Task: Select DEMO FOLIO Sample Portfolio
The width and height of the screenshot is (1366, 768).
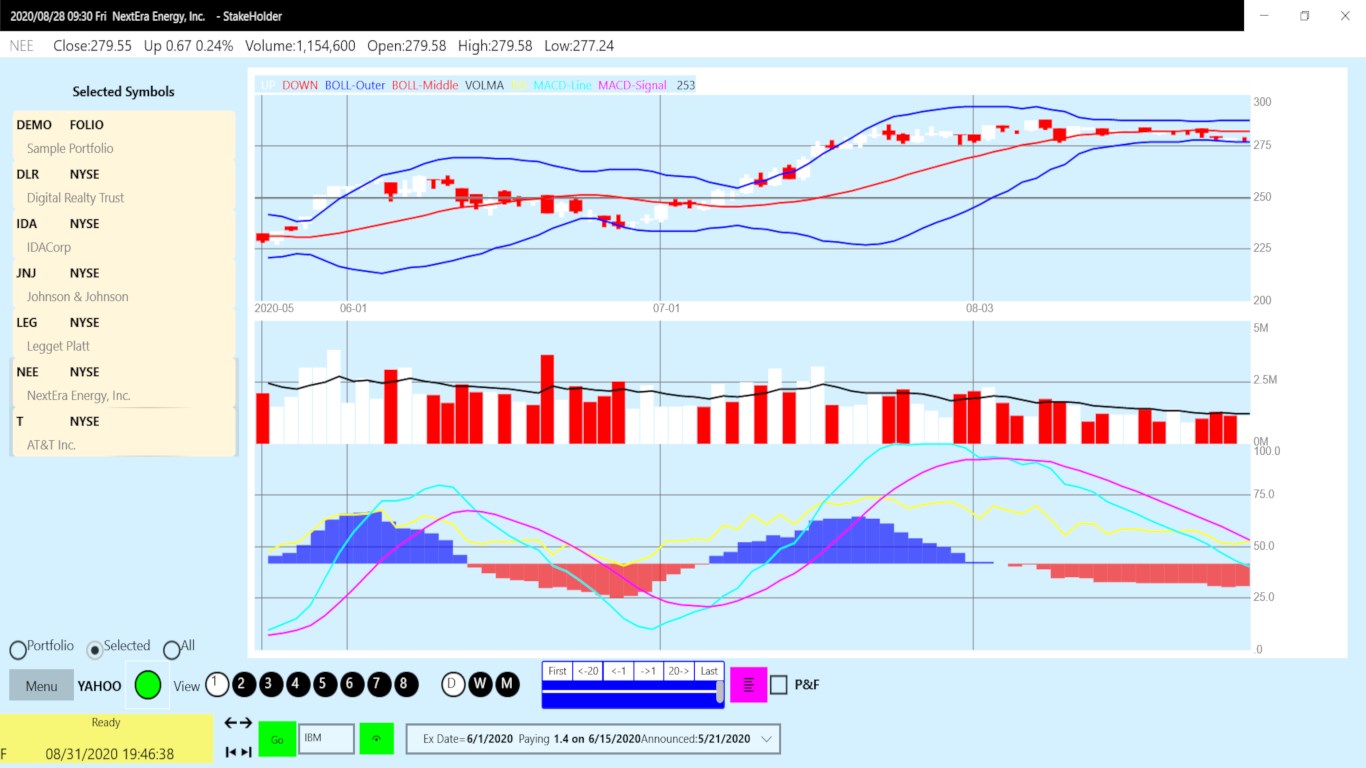Action: click(124, 136)
